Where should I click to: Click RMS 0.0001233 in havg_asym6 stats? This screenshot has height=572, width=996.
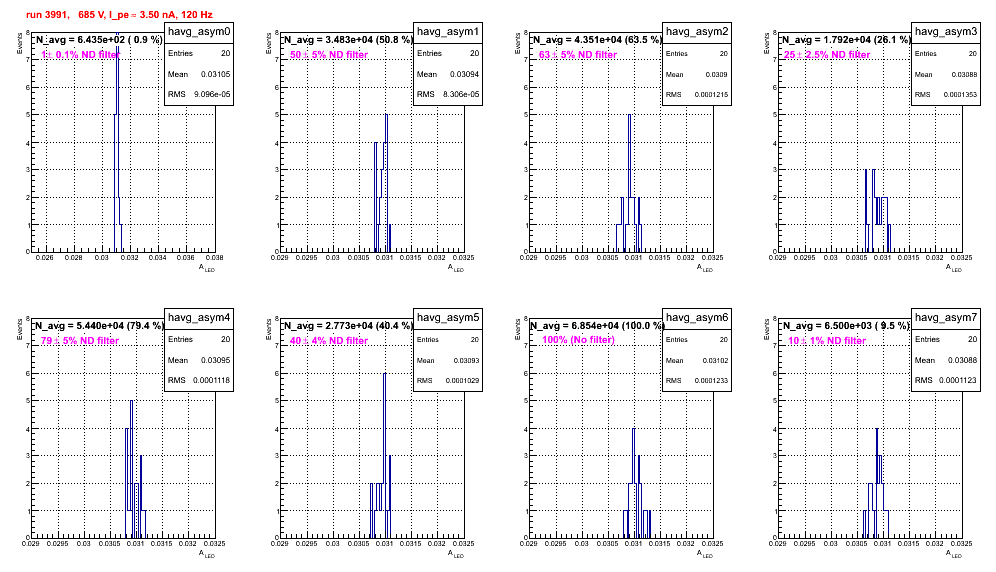click(x=697, y=381)
